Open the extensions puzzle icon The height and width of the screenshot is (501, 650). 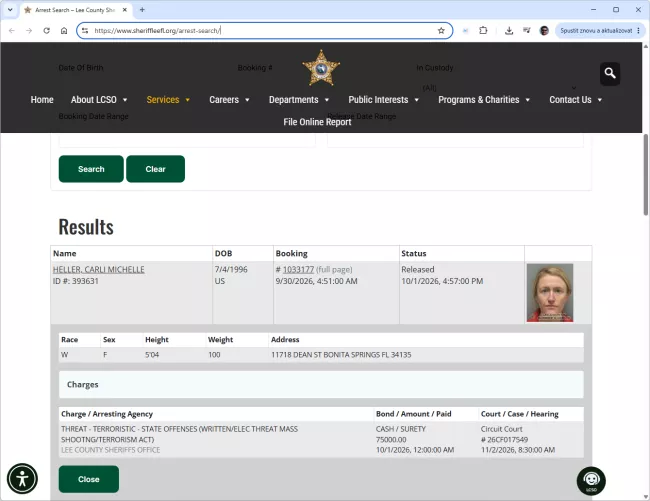click(483, 31)
